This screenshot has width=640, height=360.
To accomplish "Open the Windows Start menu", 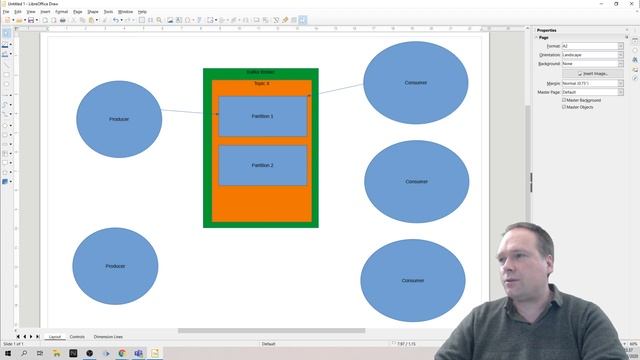I will (8, 353).
